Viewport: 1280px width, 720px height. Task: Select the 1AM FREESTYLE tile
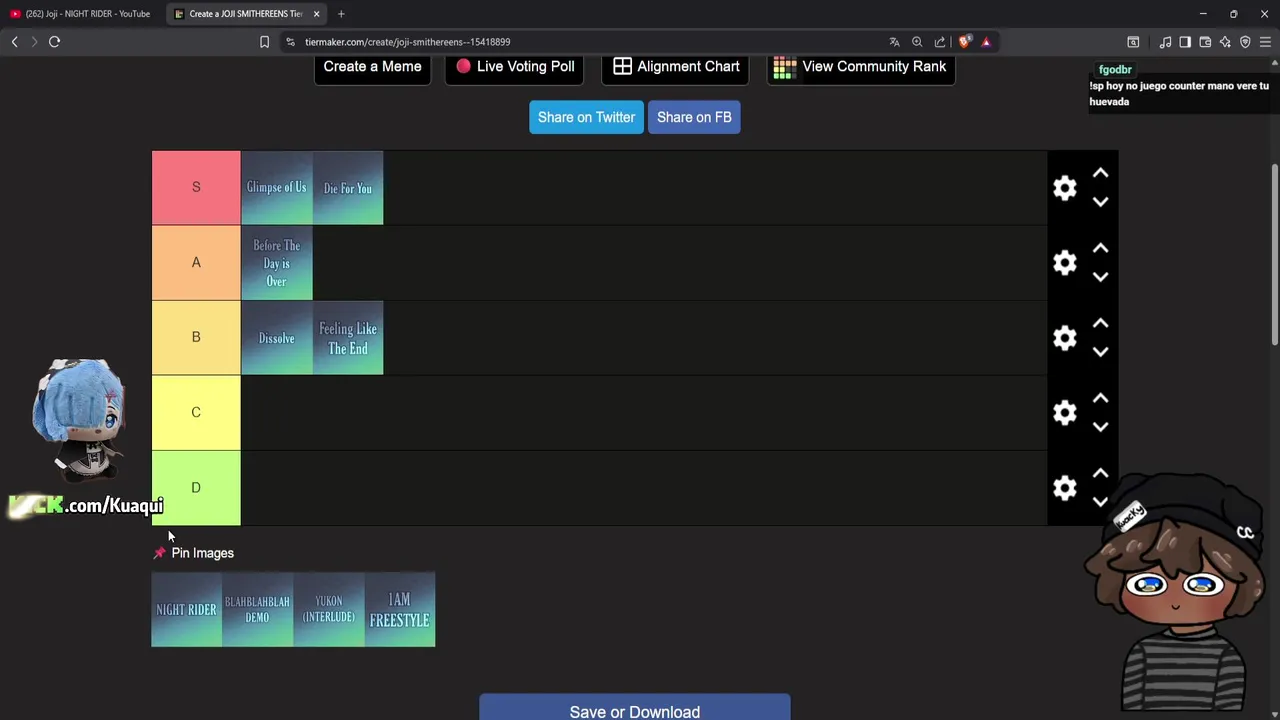coord(400,610)
